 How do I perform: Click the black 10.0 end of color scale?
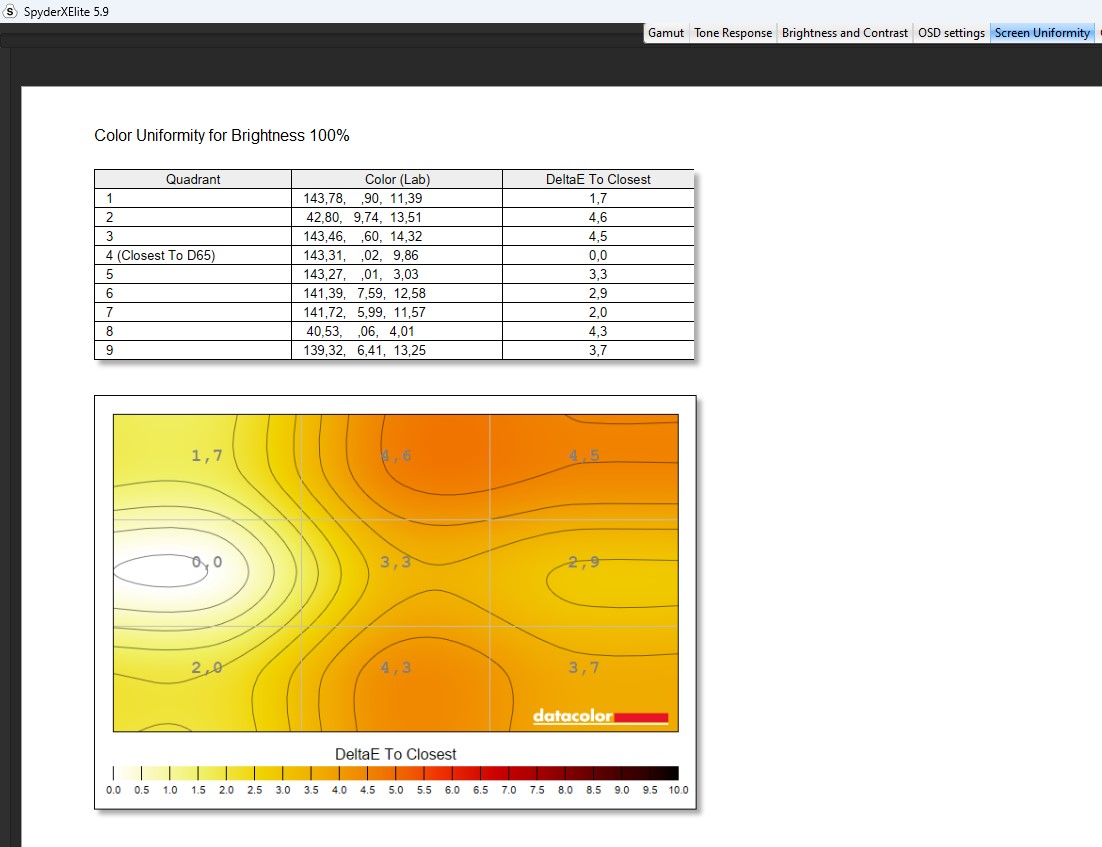[x=671, y=773]
